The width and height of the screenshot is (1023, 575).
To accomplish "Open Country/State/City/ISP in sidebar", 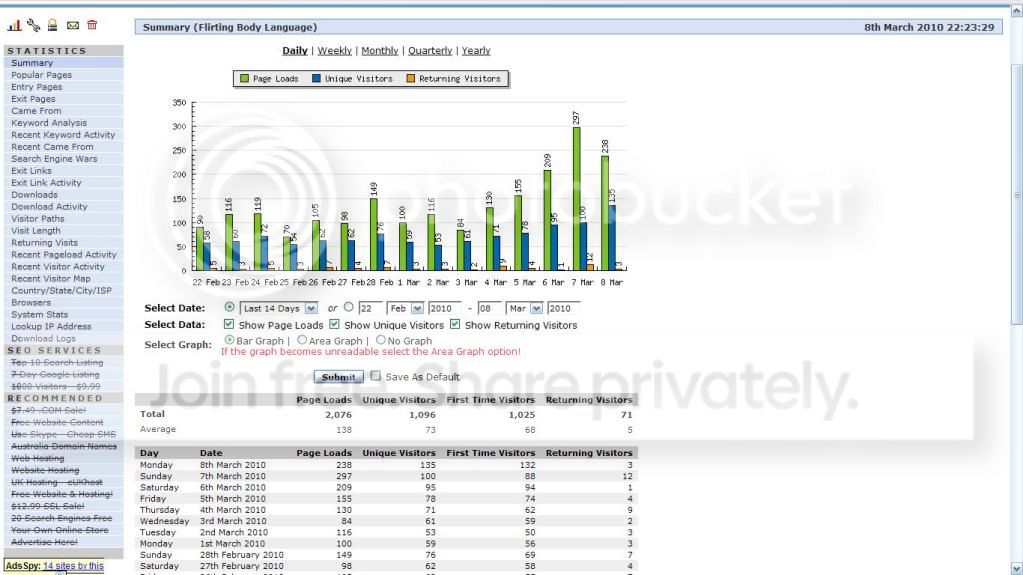I will [61, 290].
